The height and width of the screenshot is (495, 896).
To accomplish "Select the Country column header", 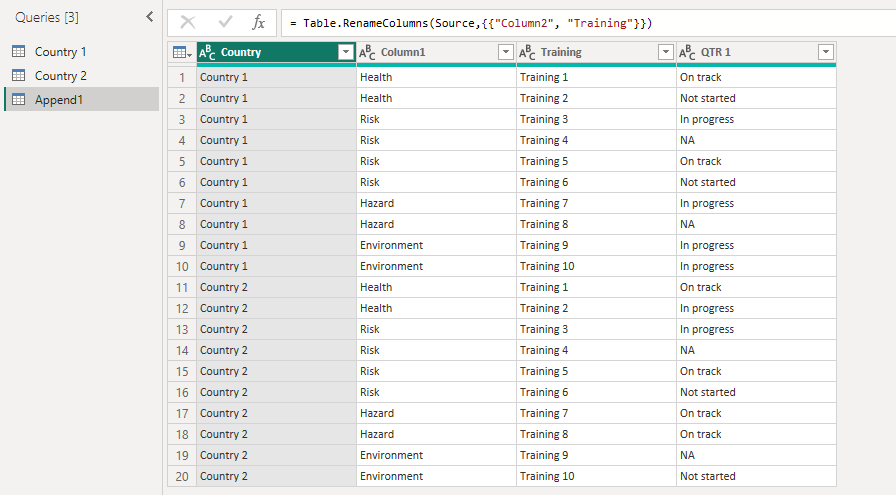I will pyautogui.click(x=276, y=53).
